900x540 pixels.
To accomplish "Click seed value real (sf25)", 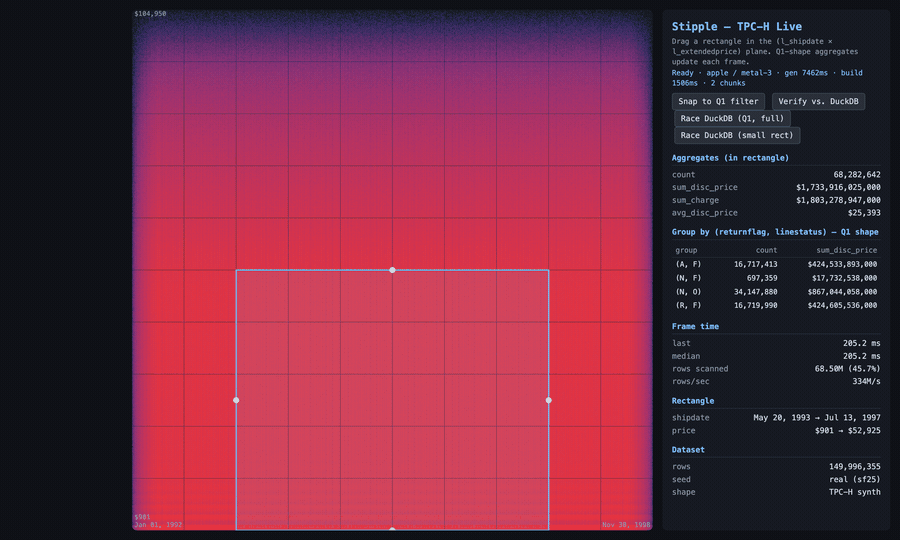I will tap(854, 479).
